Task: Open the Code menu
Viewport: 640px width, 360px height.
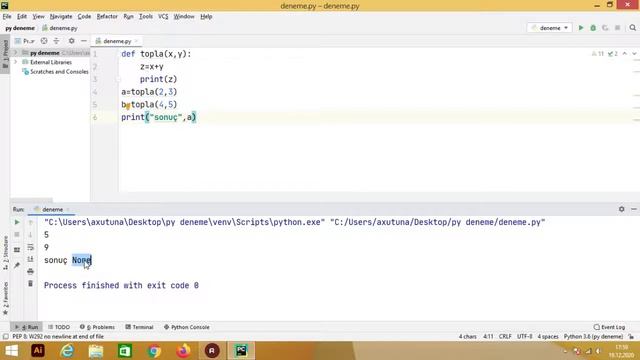Action: tap(84, 16)
